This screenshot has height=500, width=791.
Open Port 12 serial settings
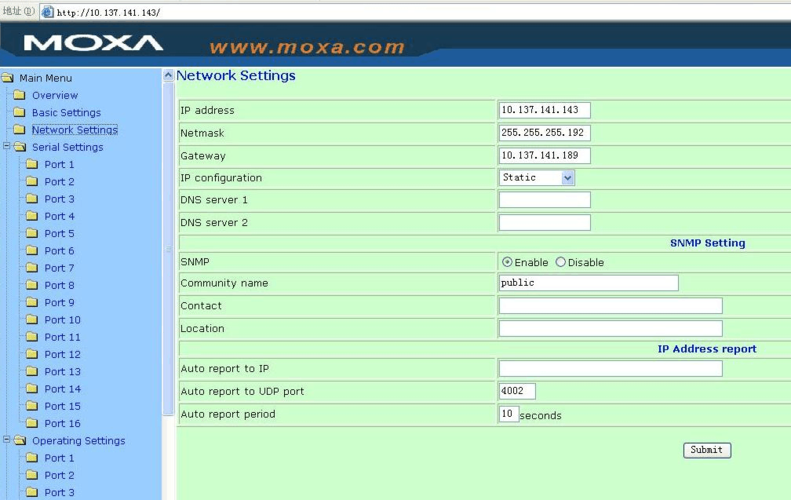[63, 354]
